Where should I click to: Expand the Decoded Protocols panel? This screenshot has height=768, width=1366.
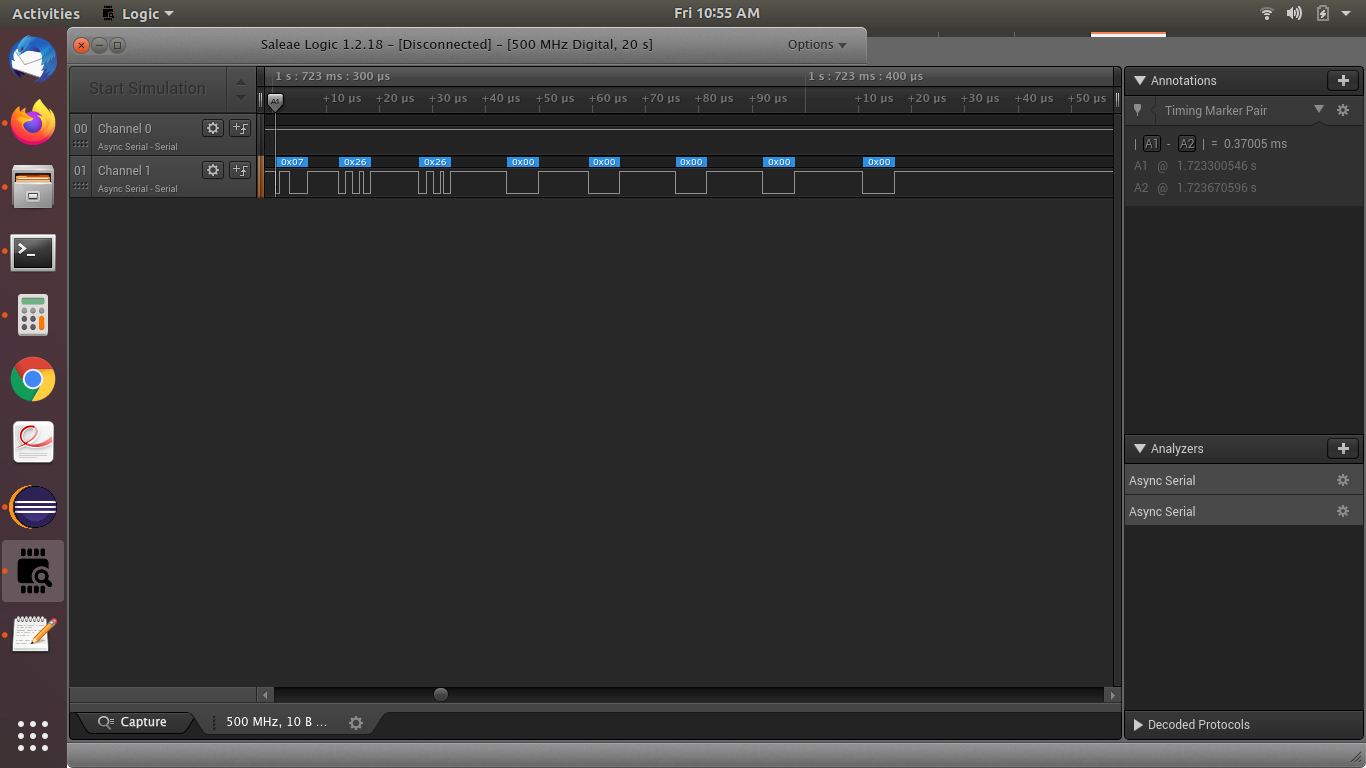point(1138,724)
